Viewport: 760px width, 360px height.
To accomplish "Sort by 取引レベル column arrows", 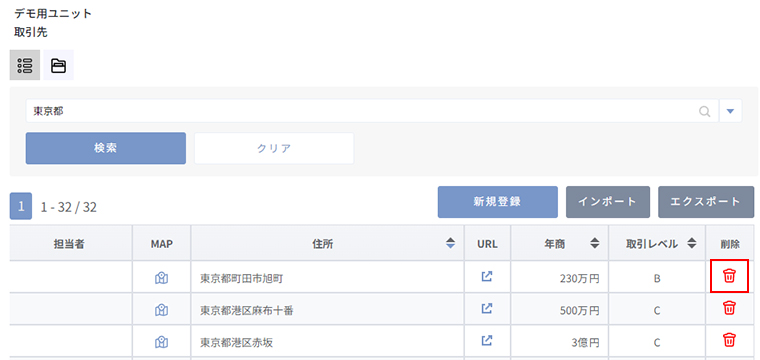I will (692, 244).
